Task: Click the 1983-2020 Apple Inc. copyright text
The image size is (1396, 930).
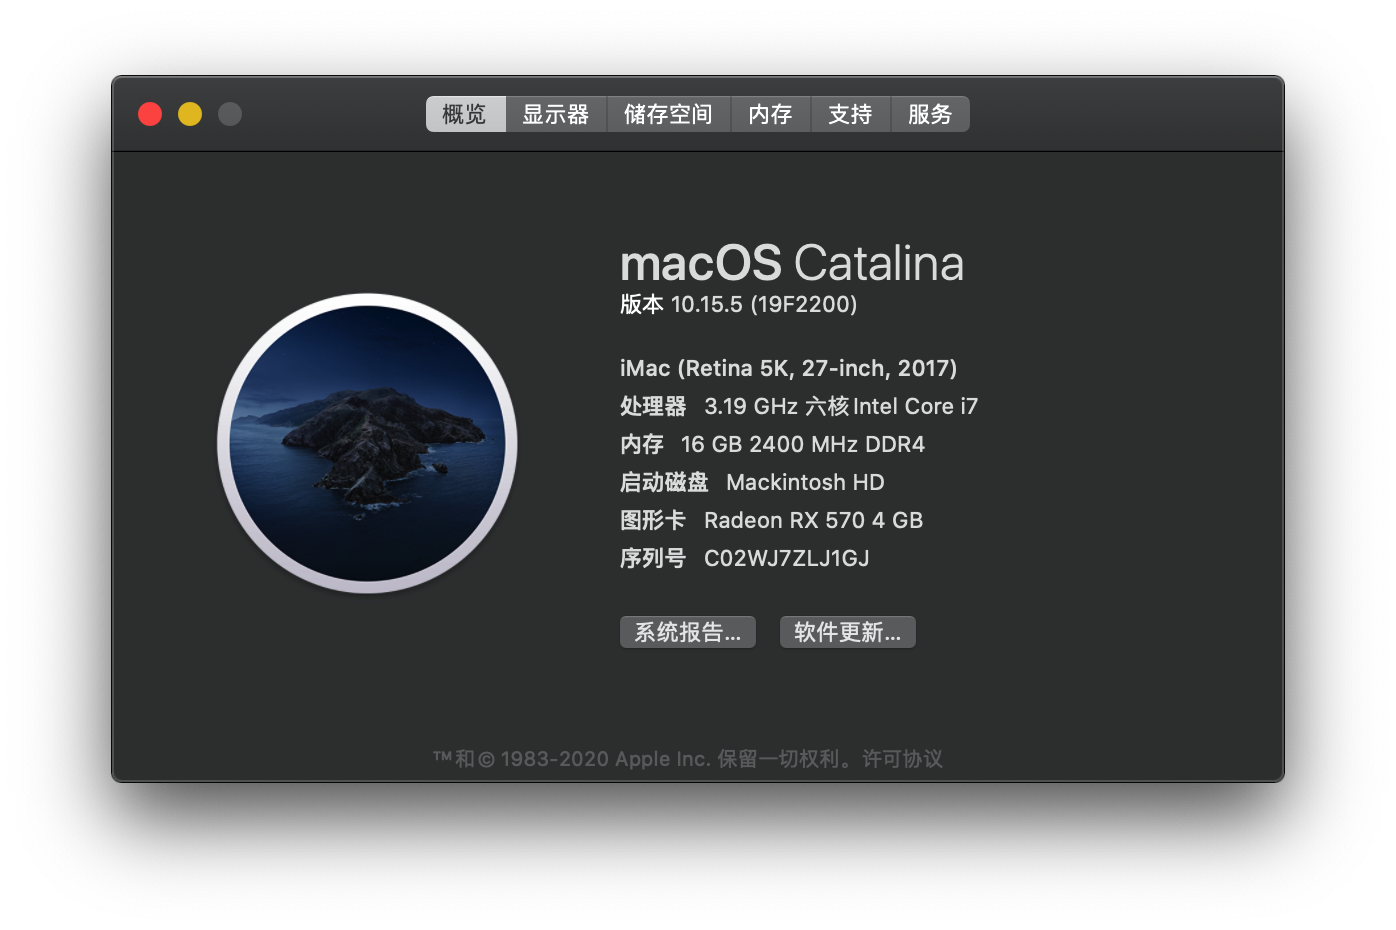Action: (605, 759)
